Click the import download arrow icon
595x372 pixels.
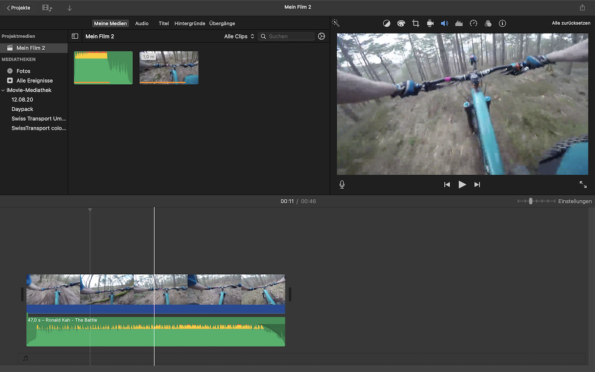pos(69,8)
